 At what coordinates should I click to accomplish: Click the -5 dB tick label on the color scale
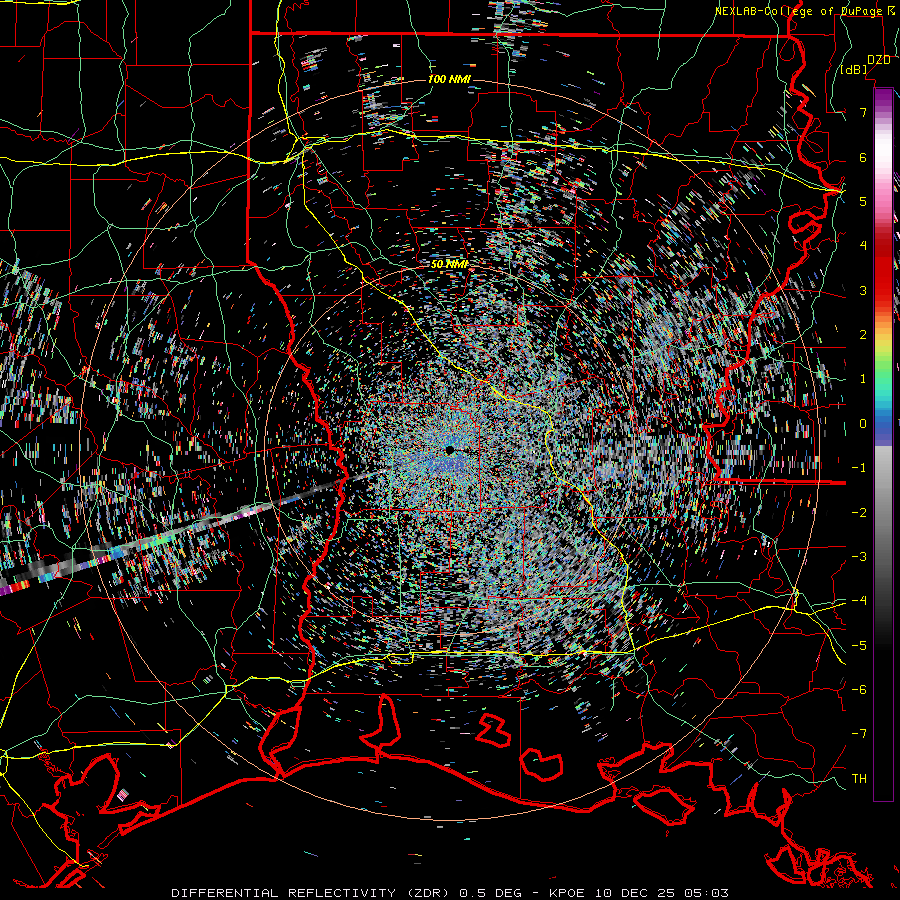coord(859,646)
